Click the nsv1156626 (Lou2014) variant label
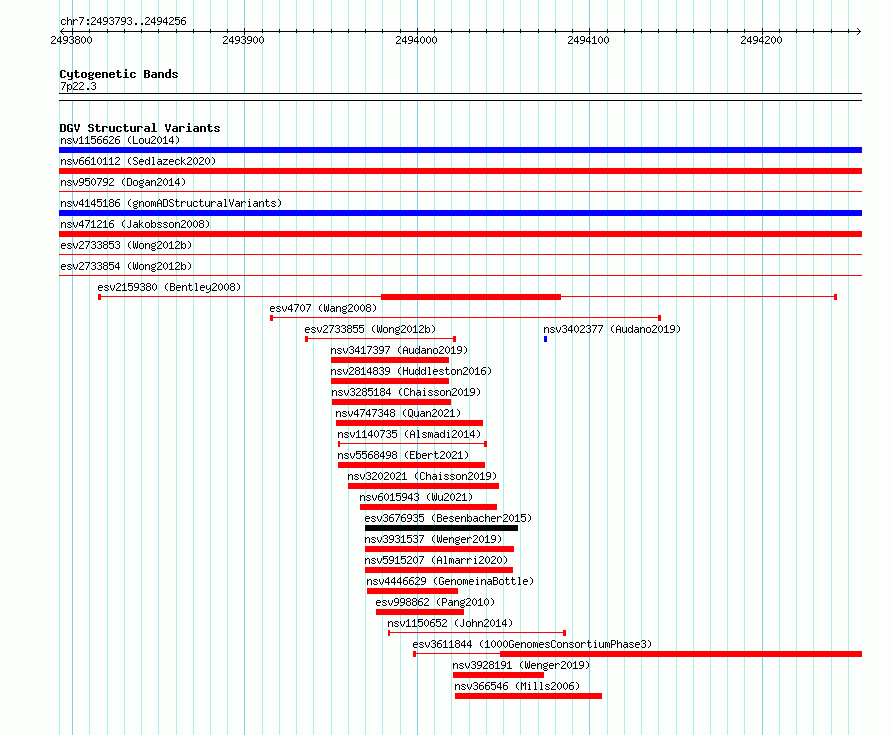Screen dimensions: 890x735 [120, 140]
